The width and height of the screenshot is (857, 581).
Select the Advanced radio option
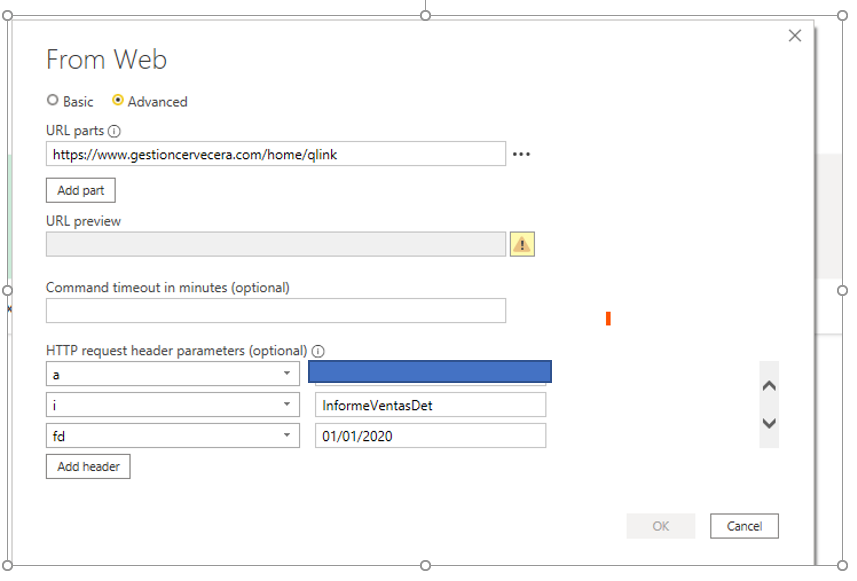click(x=118, y=101)
